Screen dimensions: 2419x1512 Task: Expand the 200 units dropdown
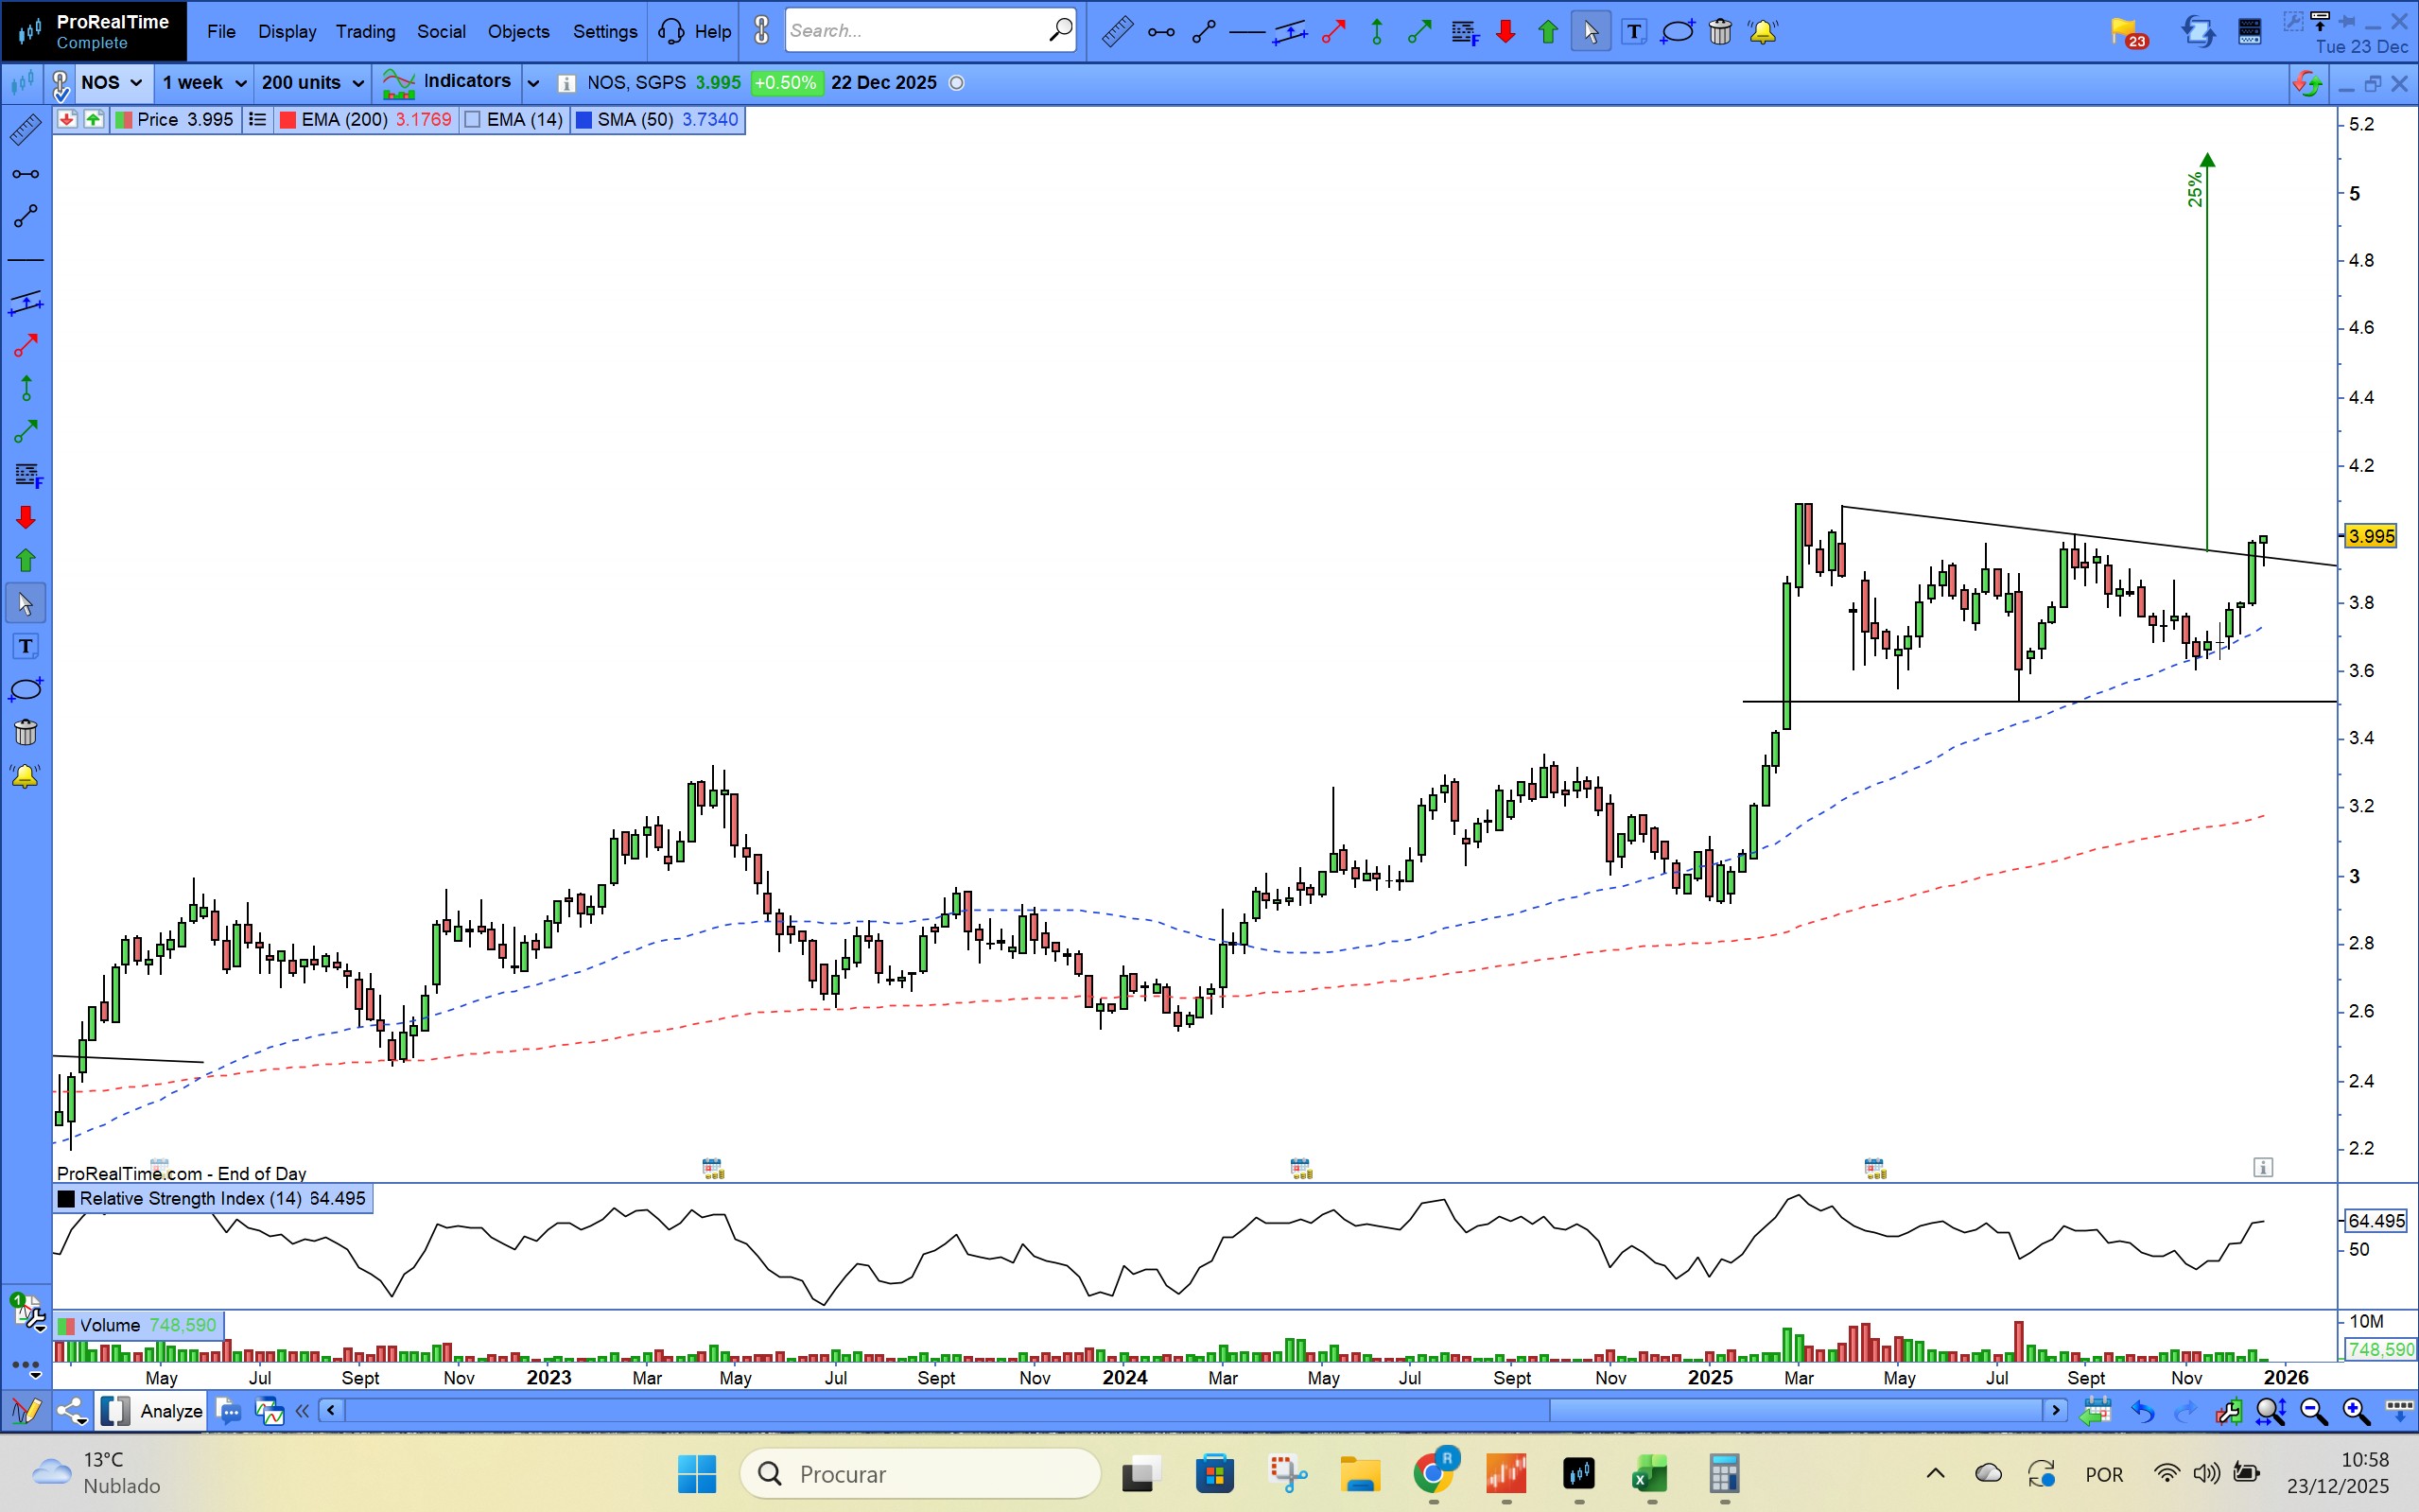[312, 83]
